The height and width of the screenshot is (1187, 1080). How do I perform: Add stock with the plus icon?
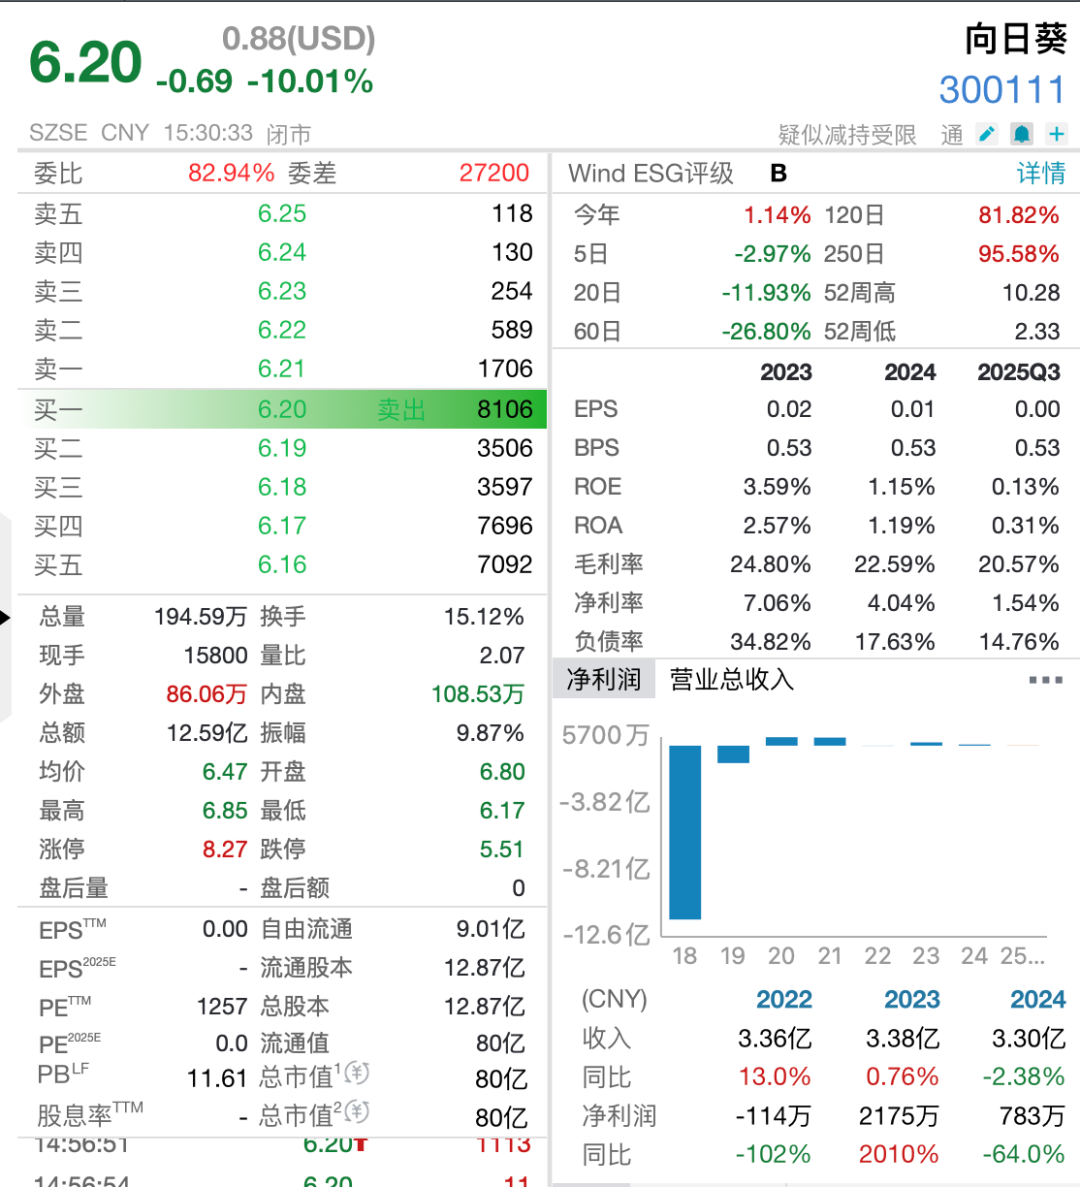coord(1056,134)
